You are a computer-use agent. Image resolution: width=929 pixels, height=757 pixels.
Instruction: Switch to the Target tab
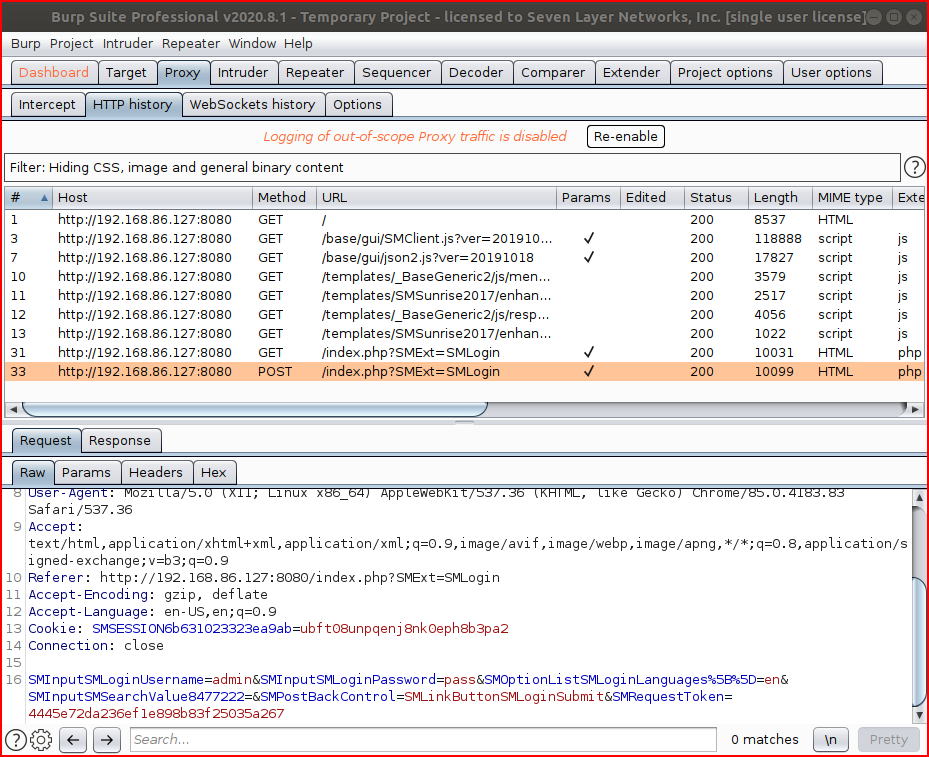126,73
